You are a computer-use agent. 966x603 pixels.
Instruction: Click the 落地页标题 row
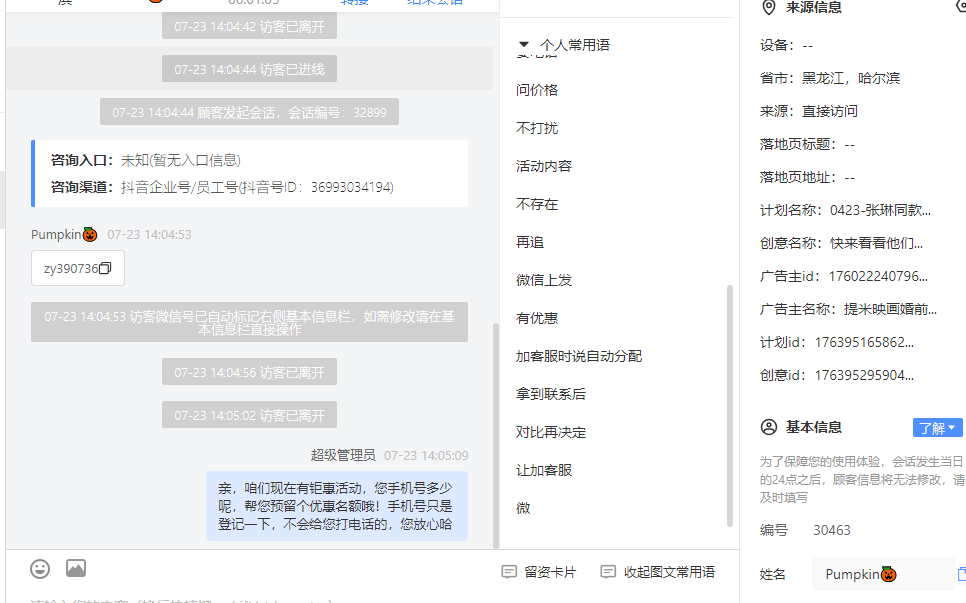click(x=808, y=144)
